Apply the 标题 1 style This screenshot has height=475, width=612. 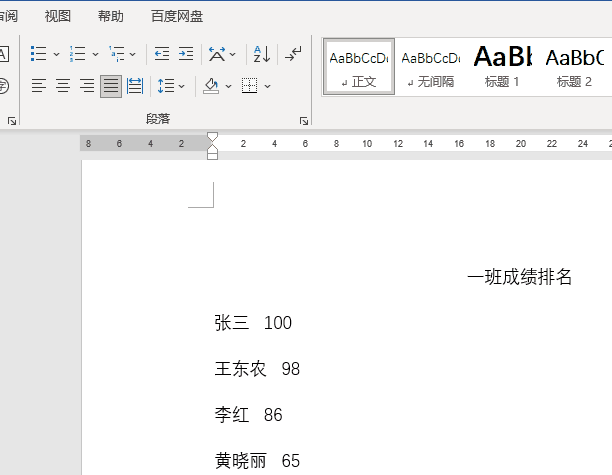[502, 67]
